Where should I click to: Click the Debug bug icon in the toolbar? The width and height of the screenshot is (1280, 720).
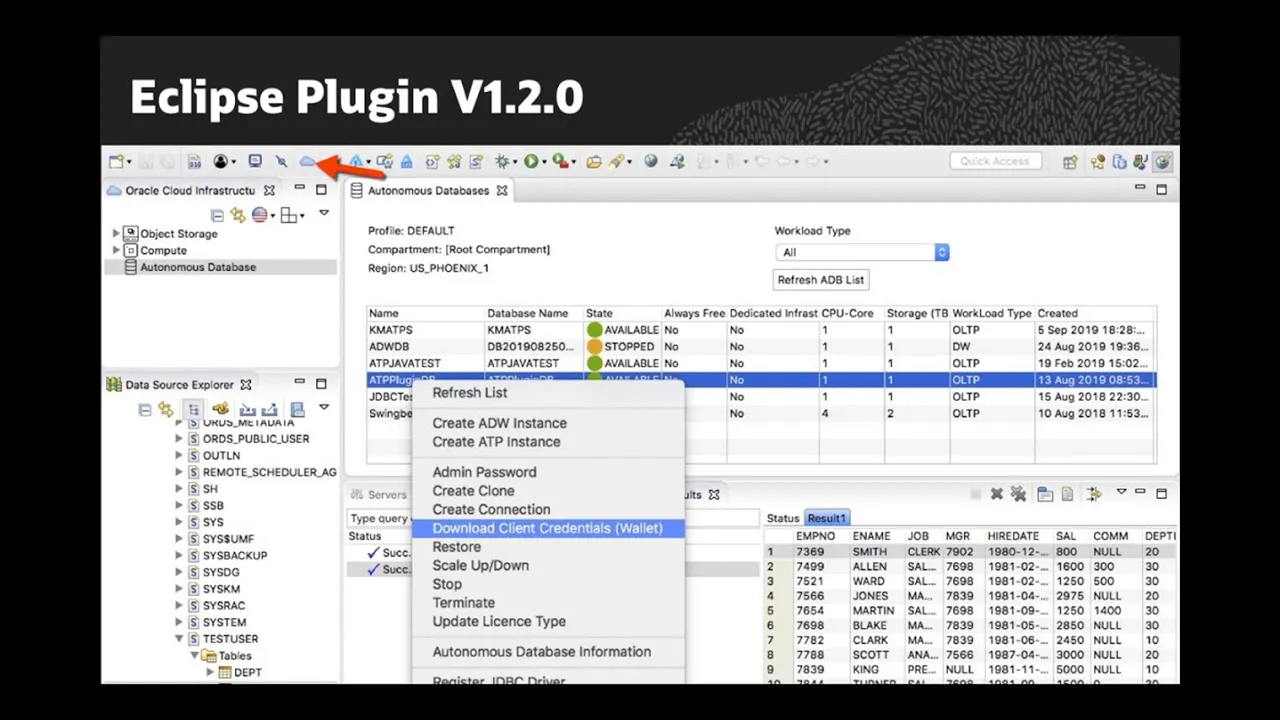point(502,161)
